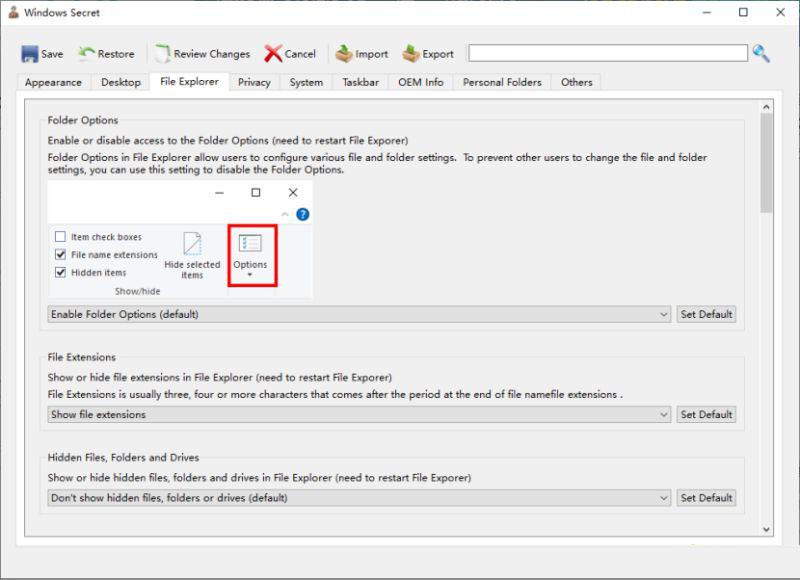Click the Export toolbar button
The height and width of the screenshot is (580, 800).
[428, 54]
